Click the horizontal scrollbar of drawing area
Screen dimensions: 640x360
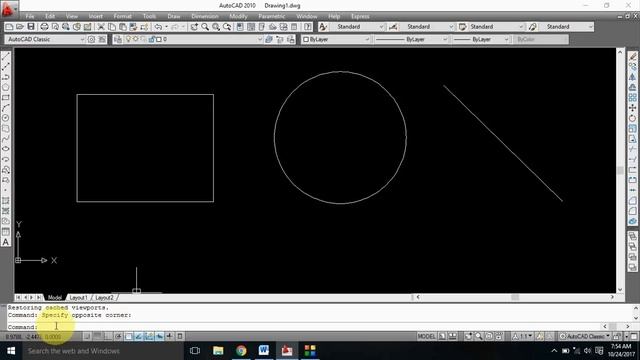click(515, 297)
